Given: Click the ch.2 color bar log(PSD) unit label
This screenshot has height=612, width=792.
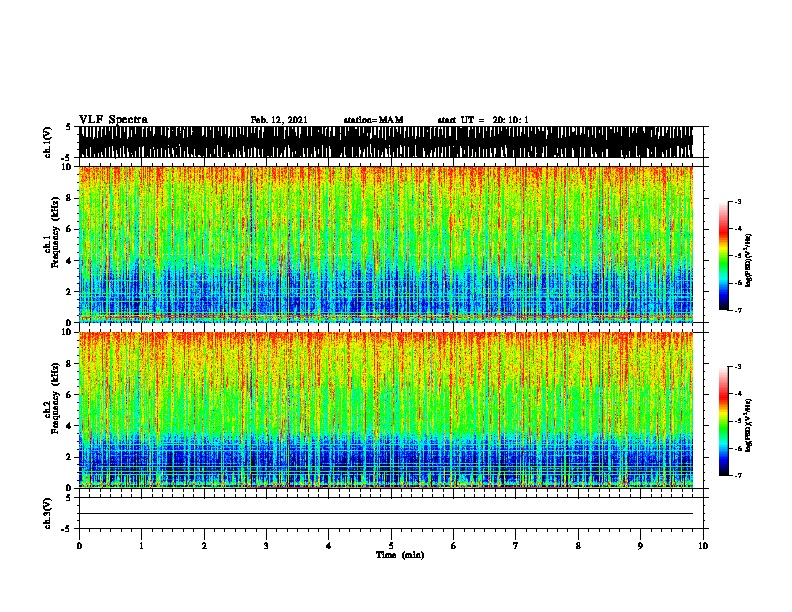Looking at the screenshot, I should click(749, 425).
